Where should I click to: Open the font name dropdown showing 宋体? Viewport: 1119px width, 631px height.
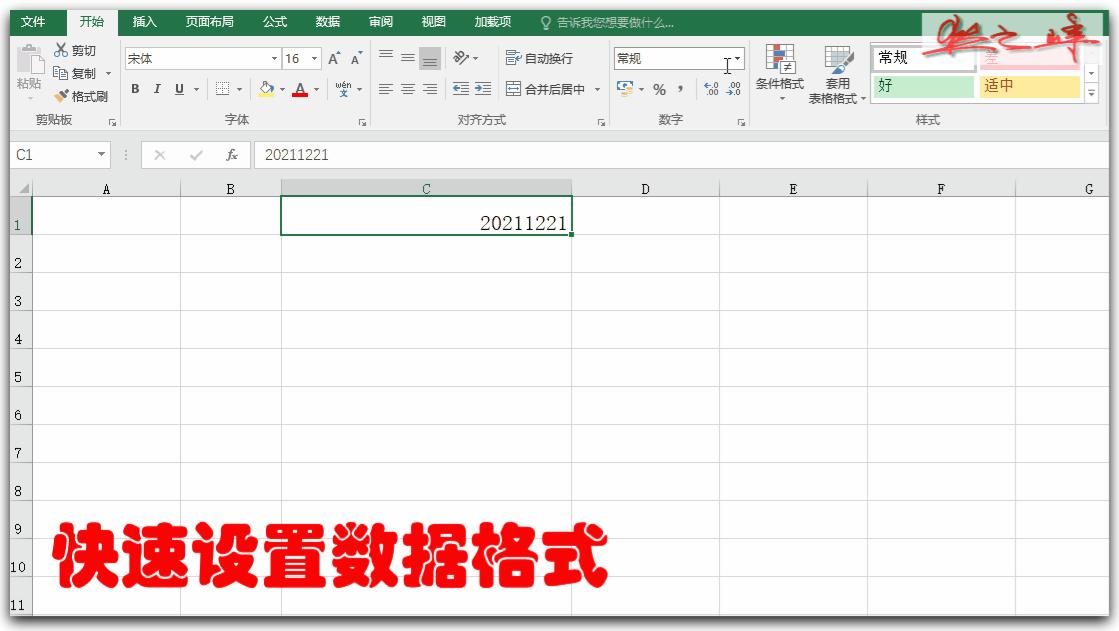[x=272, y=58]
